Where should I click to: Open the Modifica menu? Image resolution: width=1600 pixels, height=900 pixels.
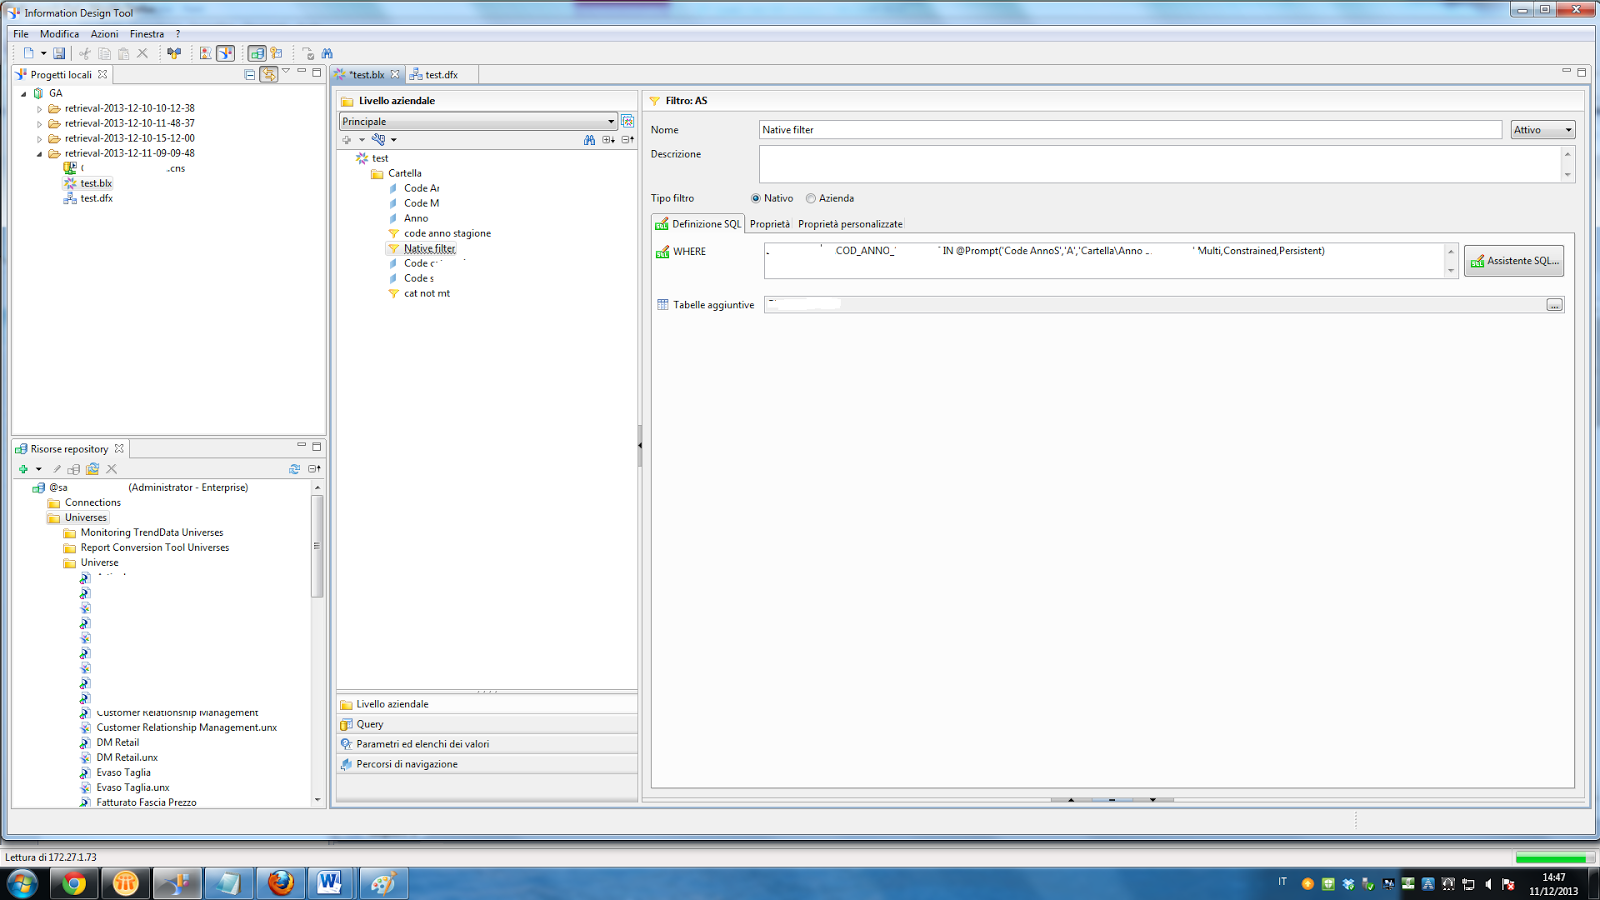[60, 33]
